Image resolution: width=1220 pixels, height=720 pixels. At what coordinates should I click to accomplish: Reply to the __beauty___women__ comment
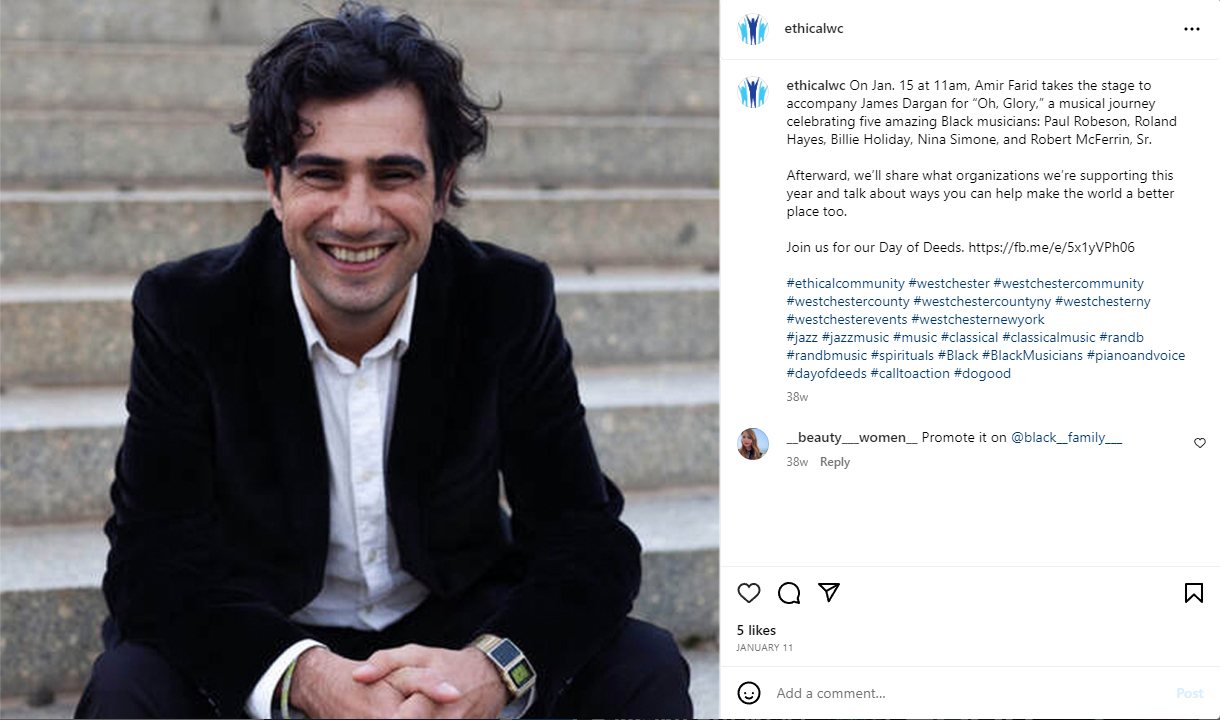pyautogui.click(x=835, y=462)
